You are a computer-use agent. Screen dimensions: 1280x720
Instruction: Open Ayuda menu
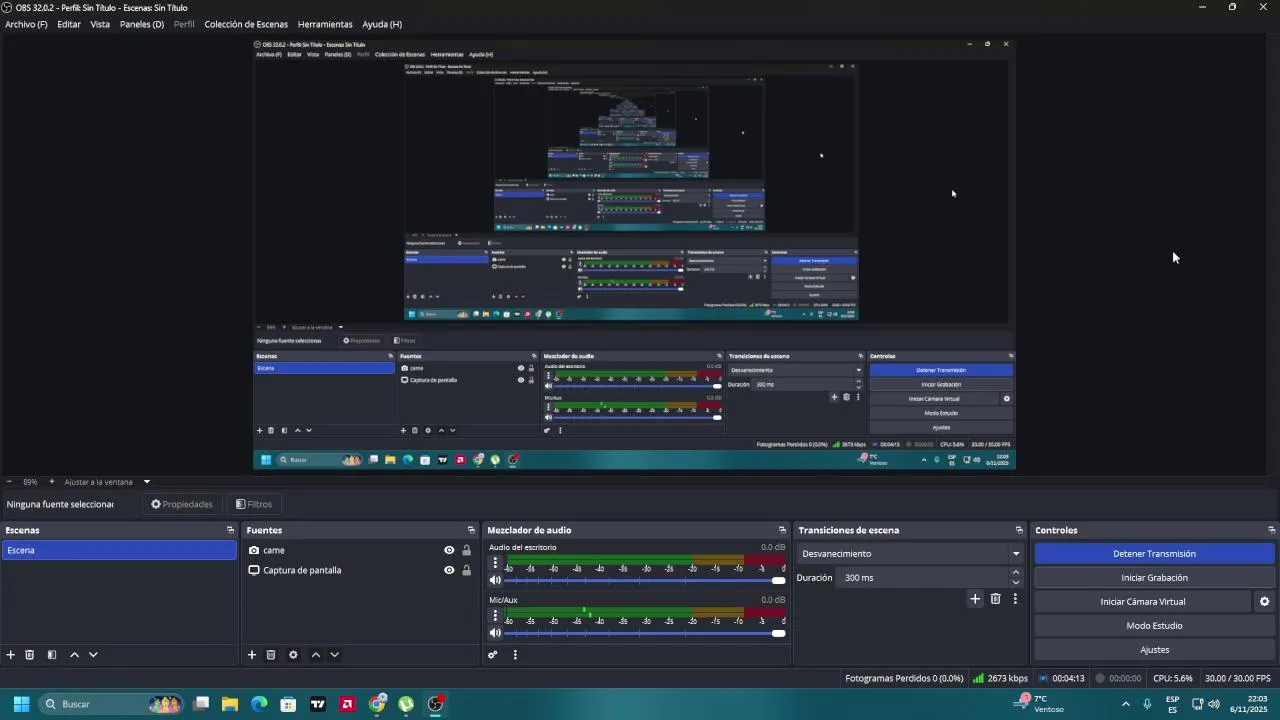[x=382, y=24]
